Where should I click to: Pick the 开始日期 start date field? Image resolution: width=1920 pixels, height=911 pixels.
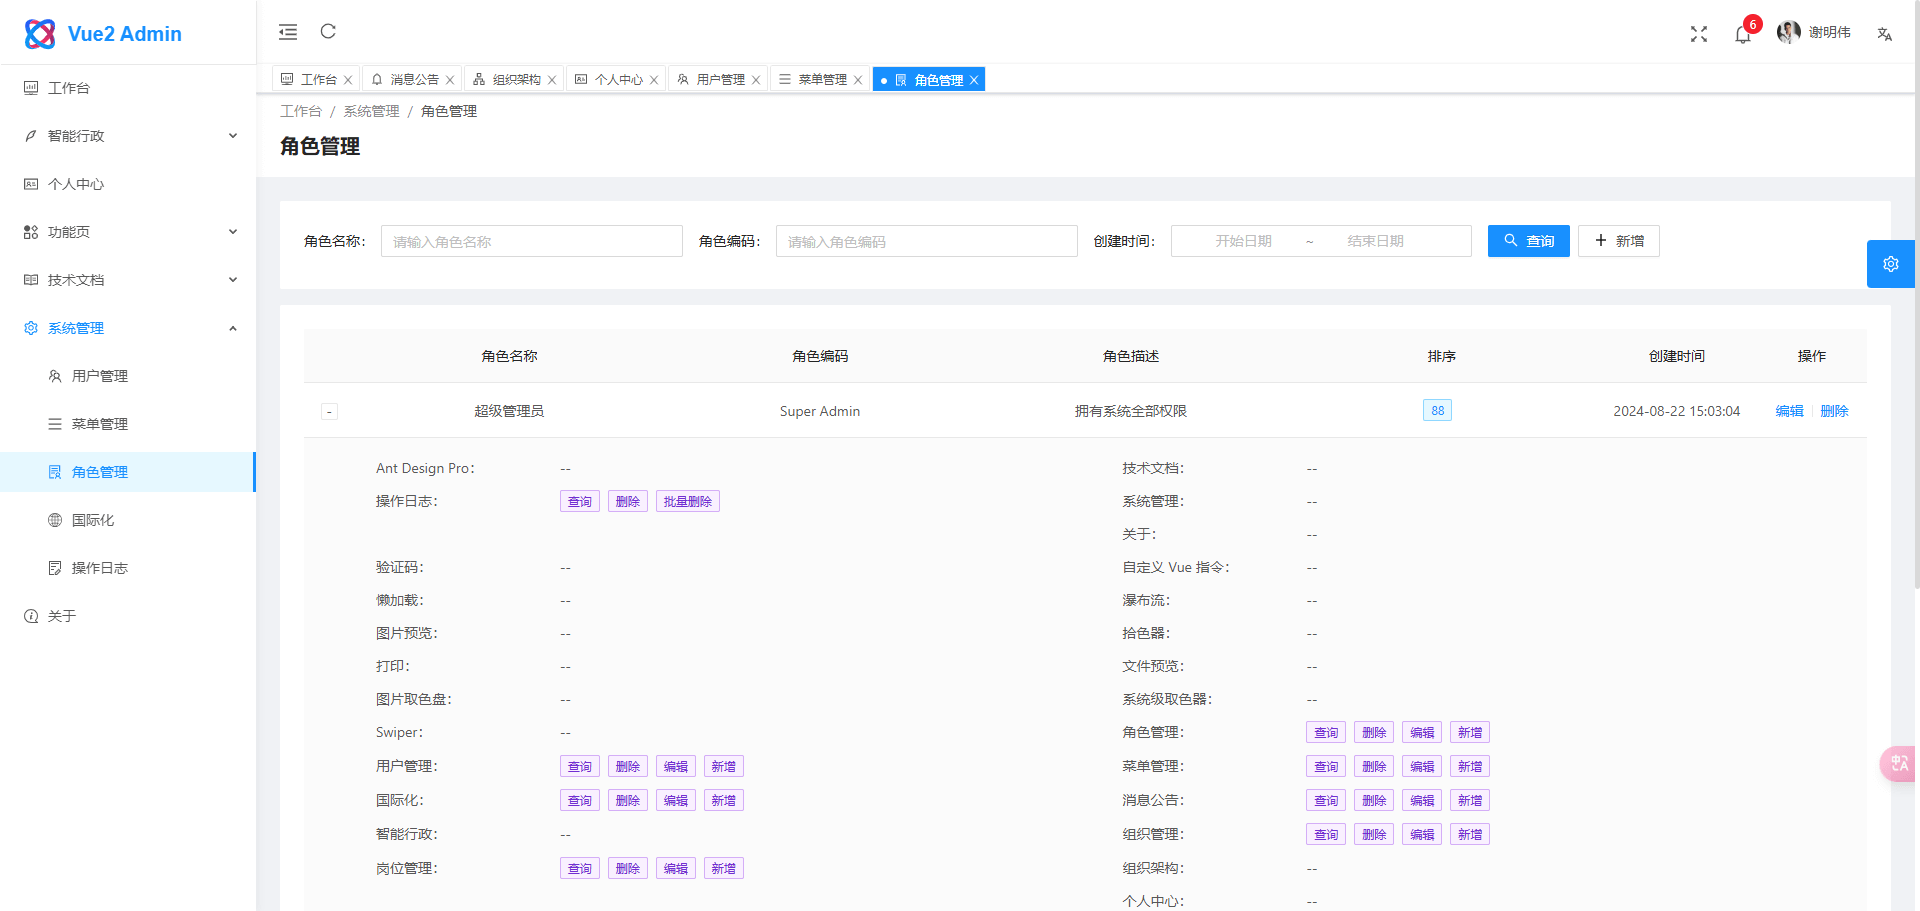tap(1244, 241)
